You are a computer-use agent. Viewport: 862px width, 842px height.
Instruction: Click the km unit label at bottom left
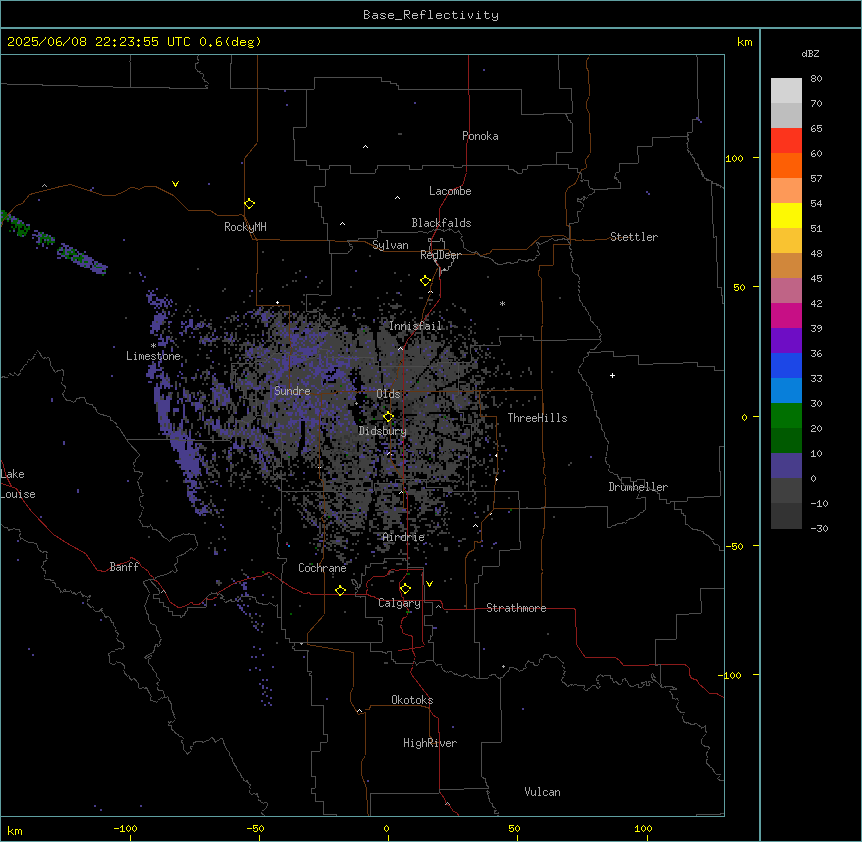click(15, 830)
